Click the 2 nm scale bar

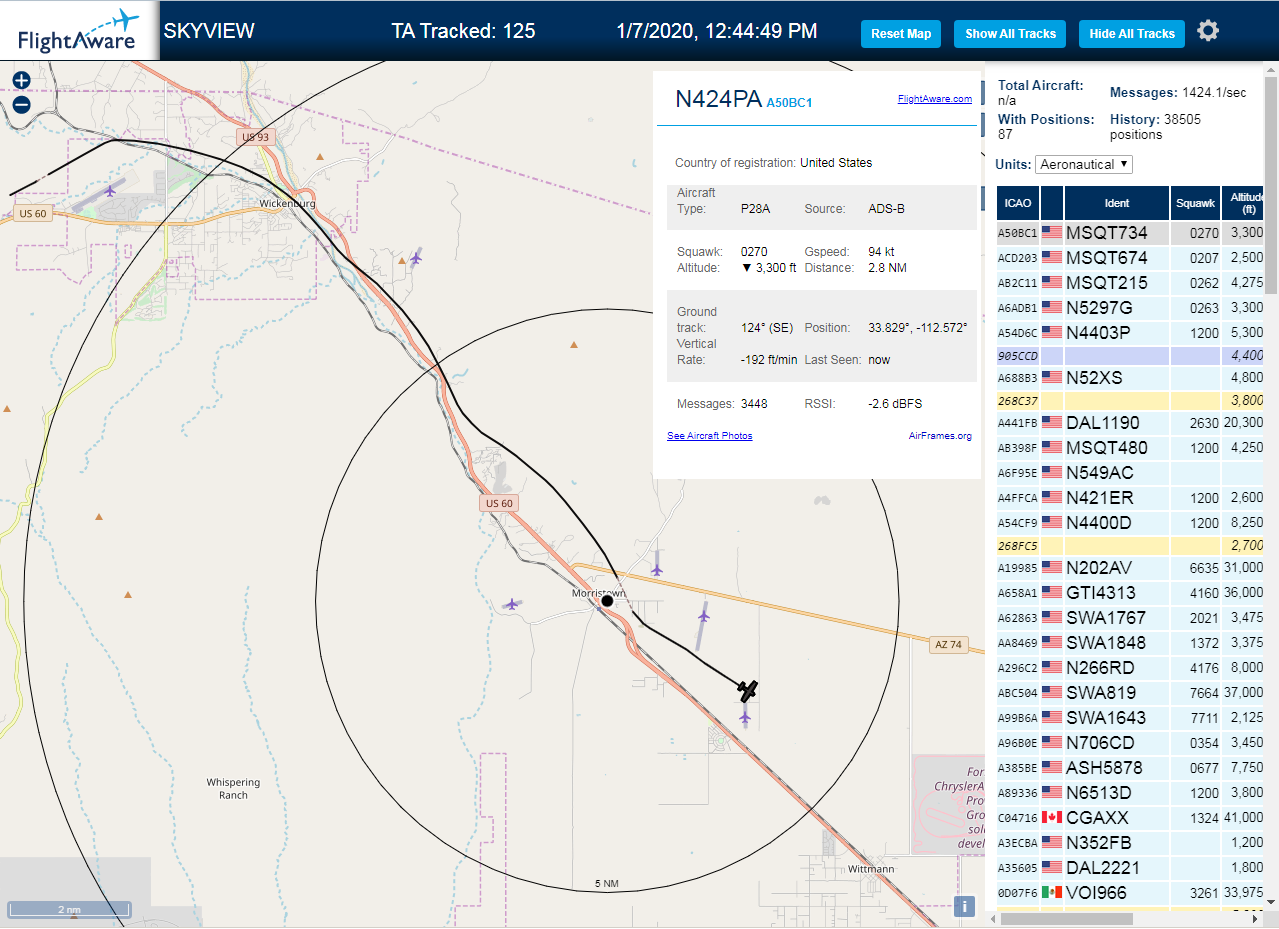coord(69,910)
